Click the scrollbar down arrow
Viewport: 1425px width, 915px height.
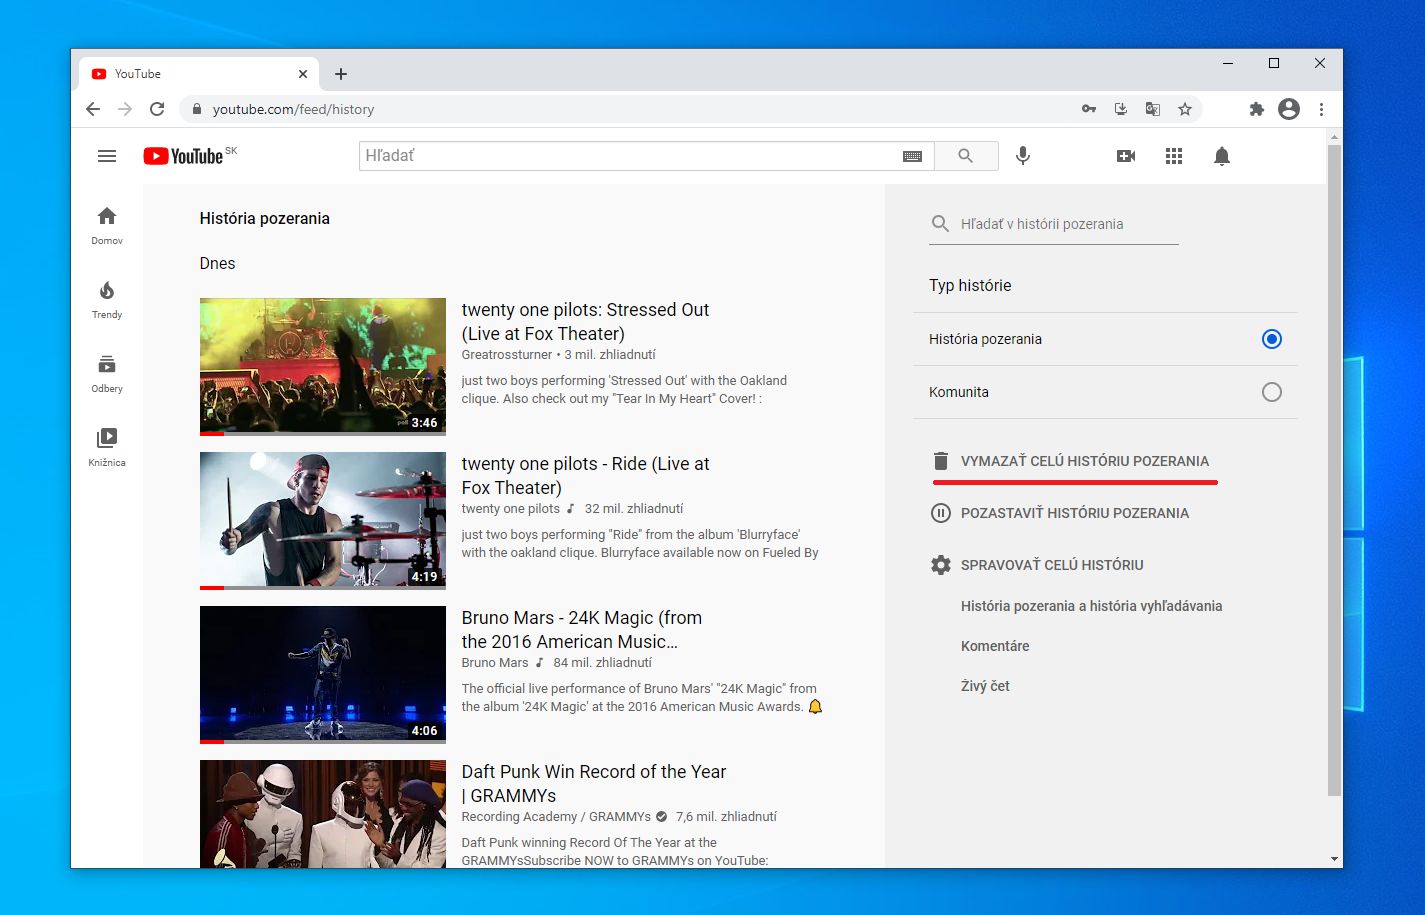1334,859
